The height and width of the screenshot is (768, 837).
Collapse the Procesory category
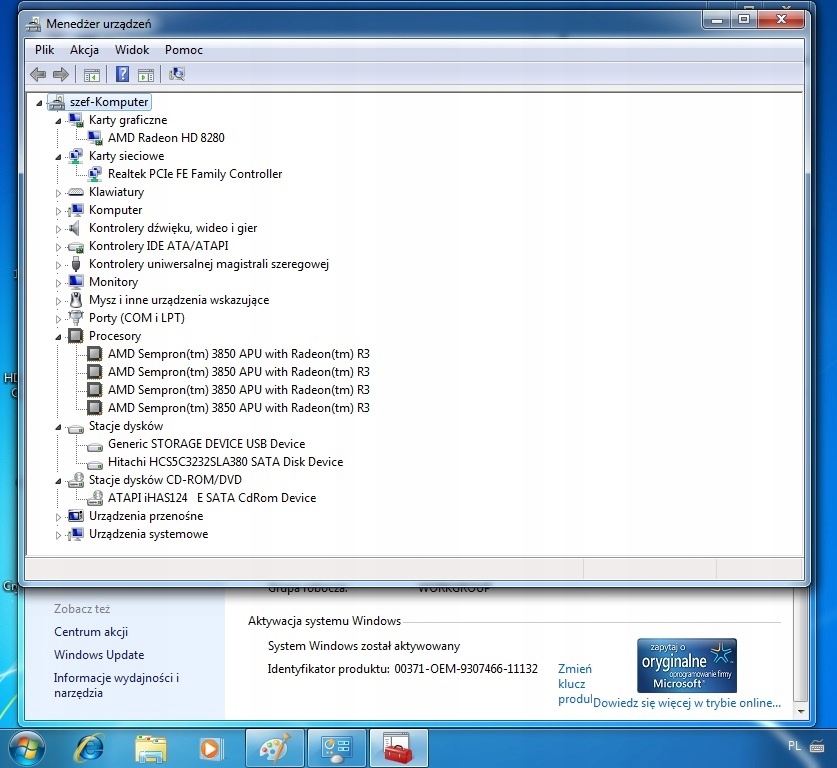tap(58, 337)
